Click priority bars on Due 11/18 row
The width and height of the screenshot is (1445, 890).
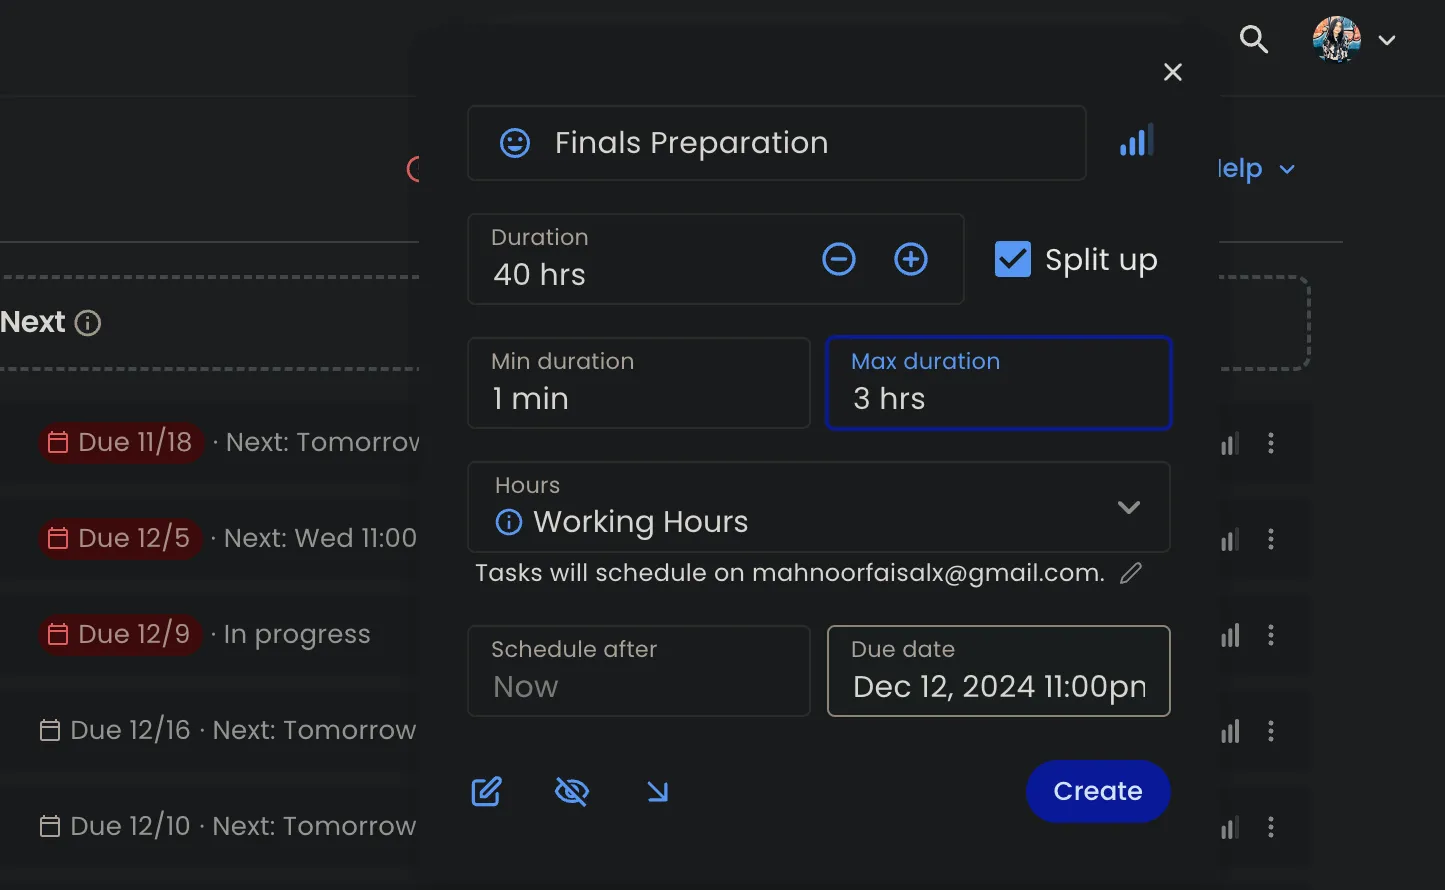coord(1230,443)
